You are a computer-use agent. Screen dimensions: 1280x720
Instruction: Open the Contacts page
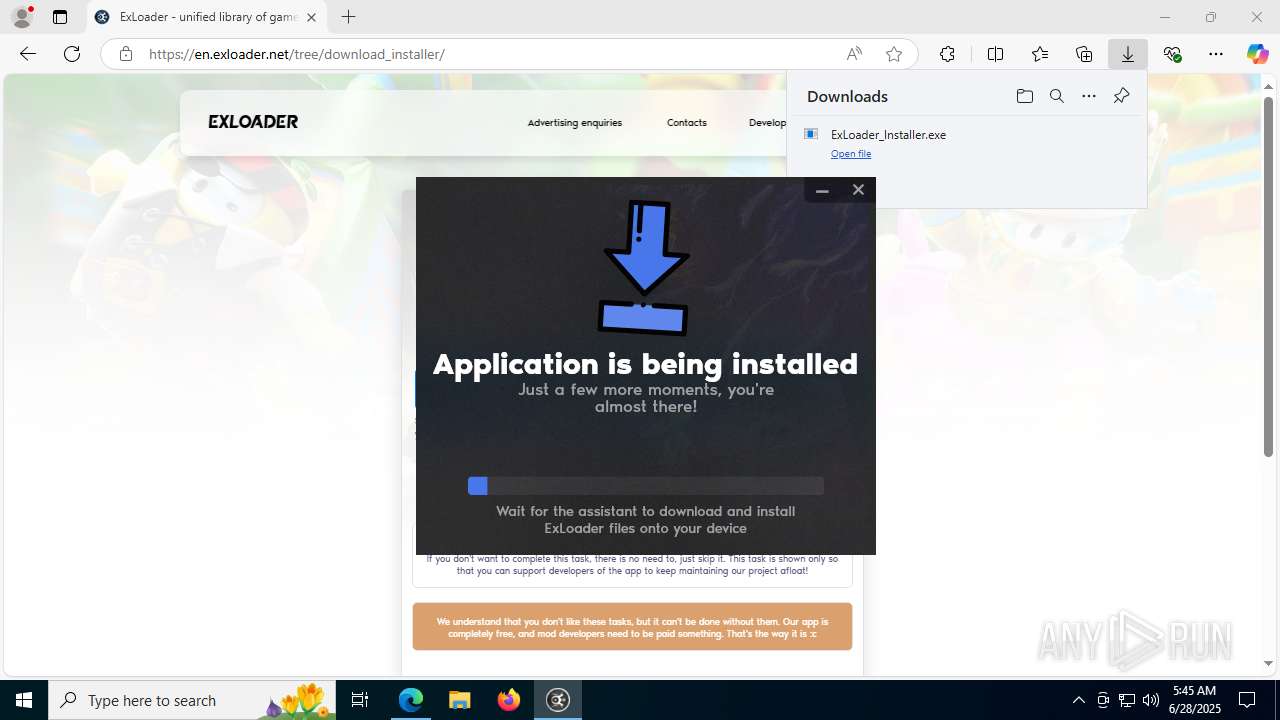(x=687, y=123)
